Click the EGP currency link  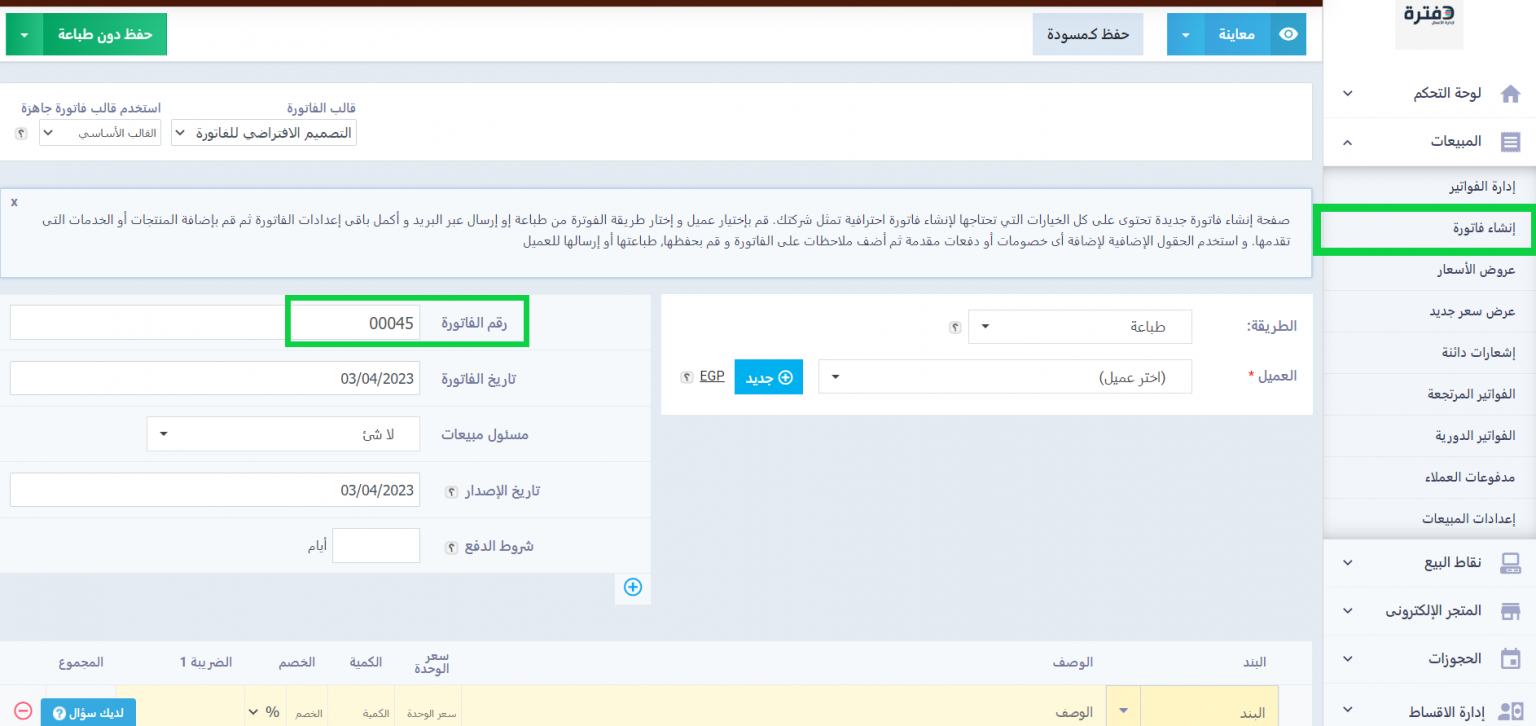tap(711, 377)
